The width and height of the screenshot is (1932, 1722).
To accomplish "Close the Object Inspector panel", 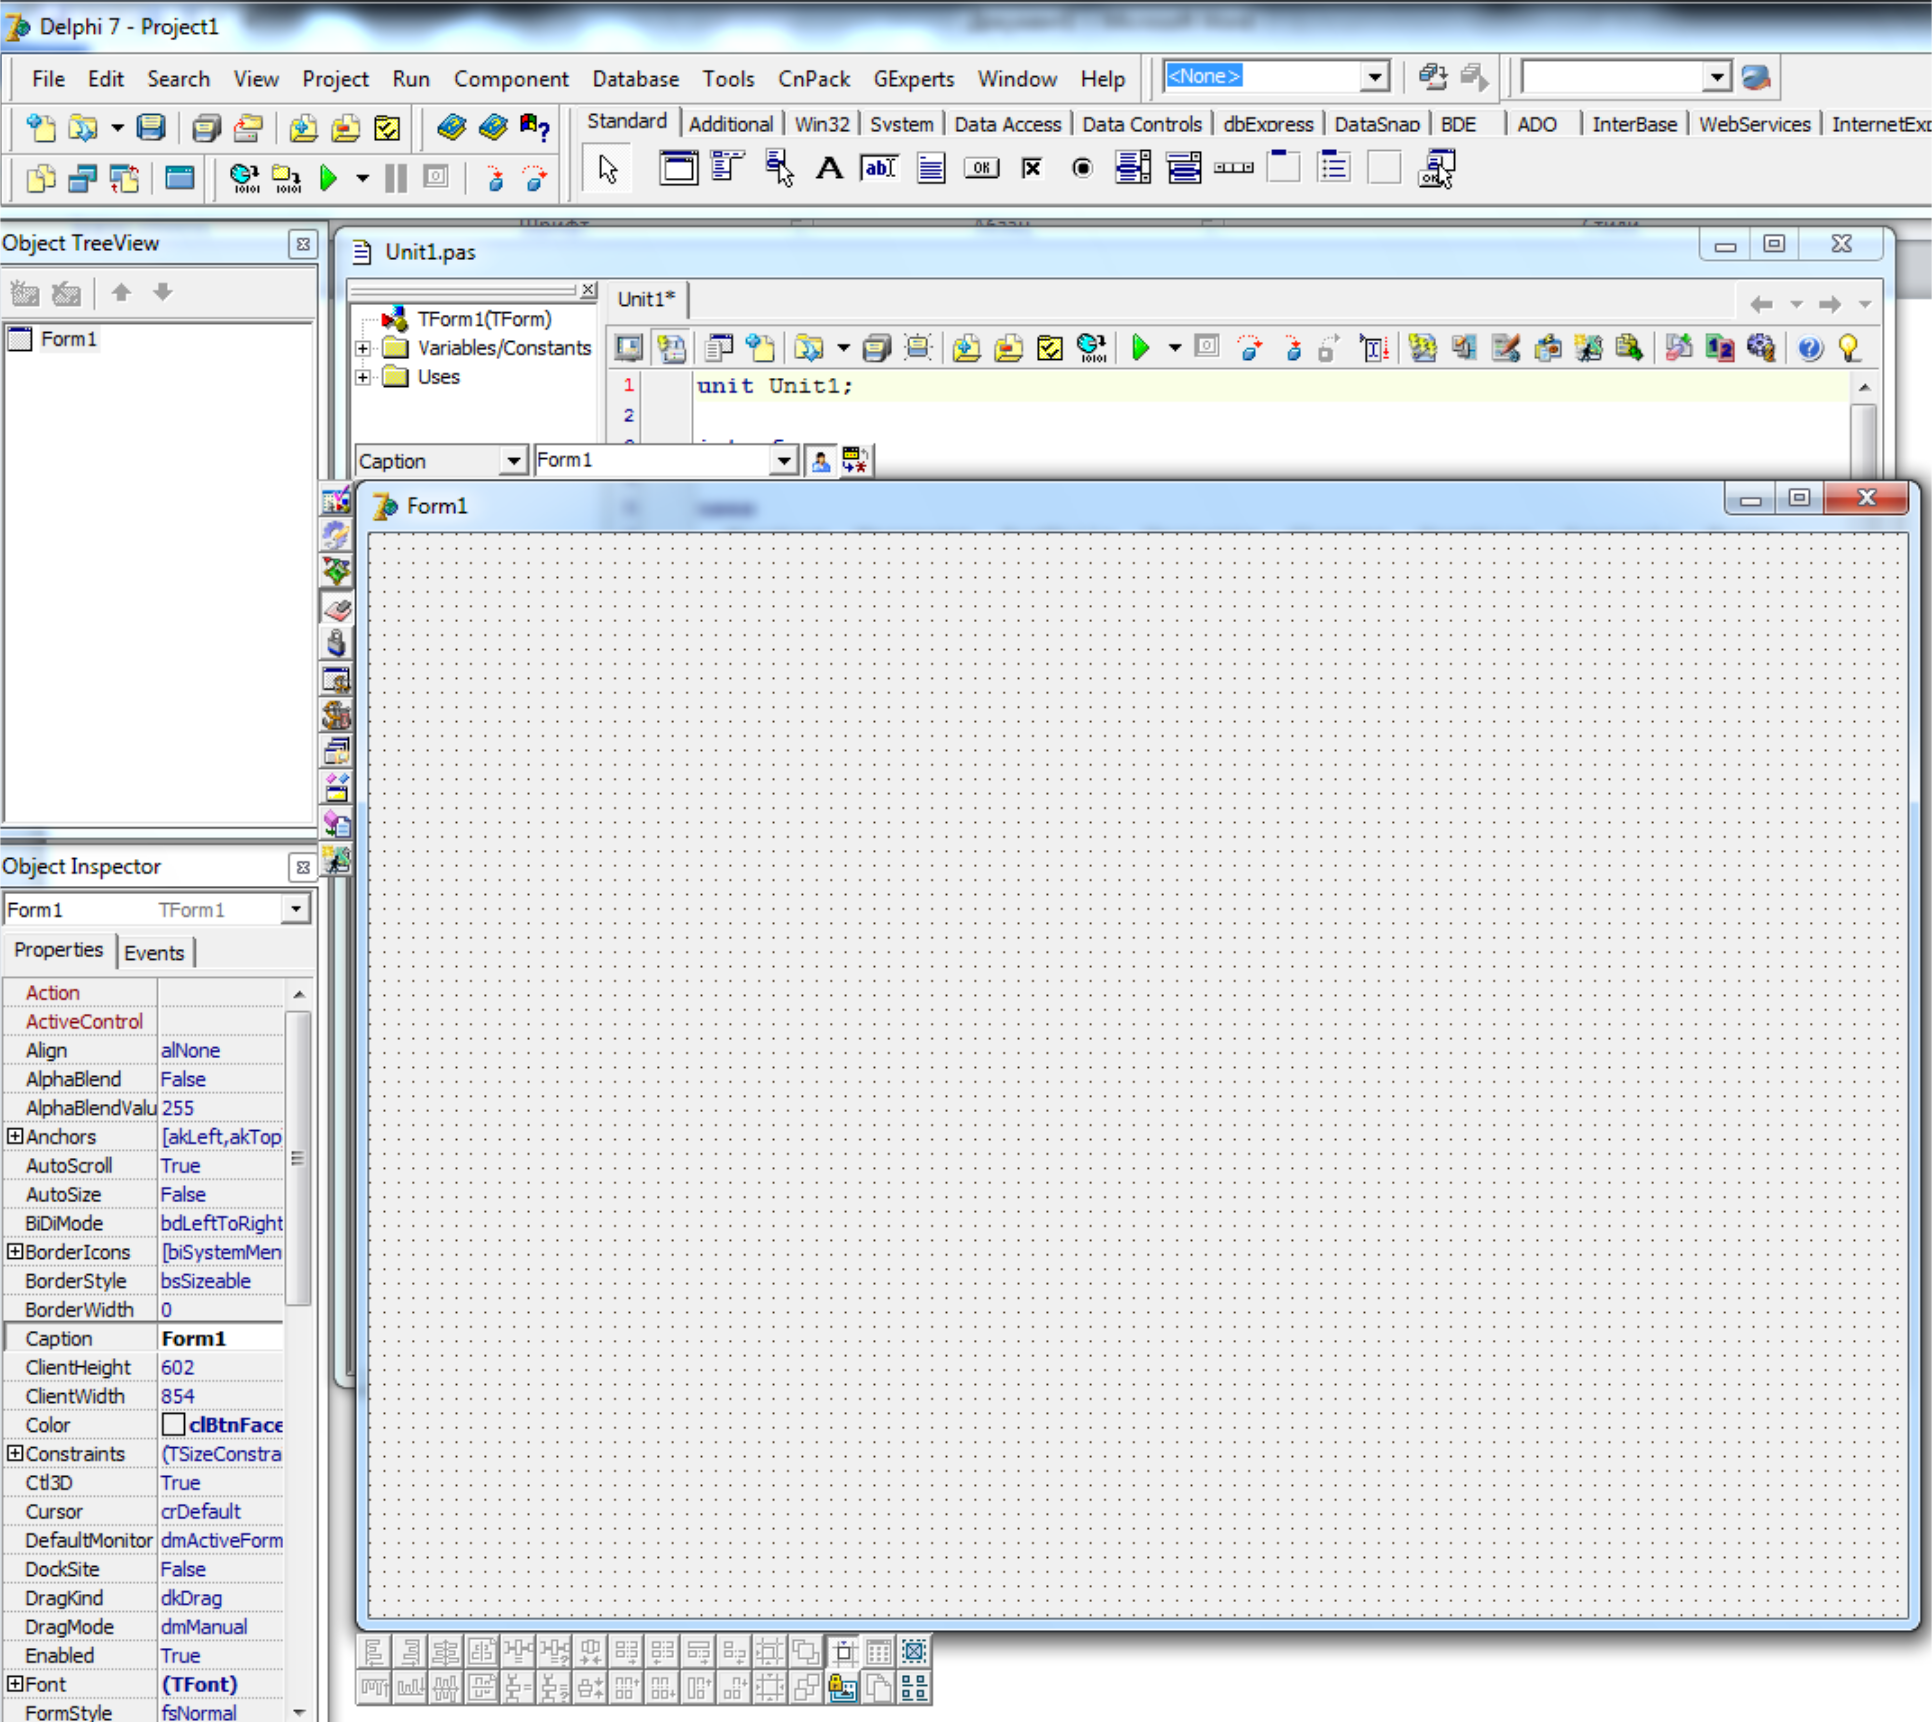I will click(303, 867).
